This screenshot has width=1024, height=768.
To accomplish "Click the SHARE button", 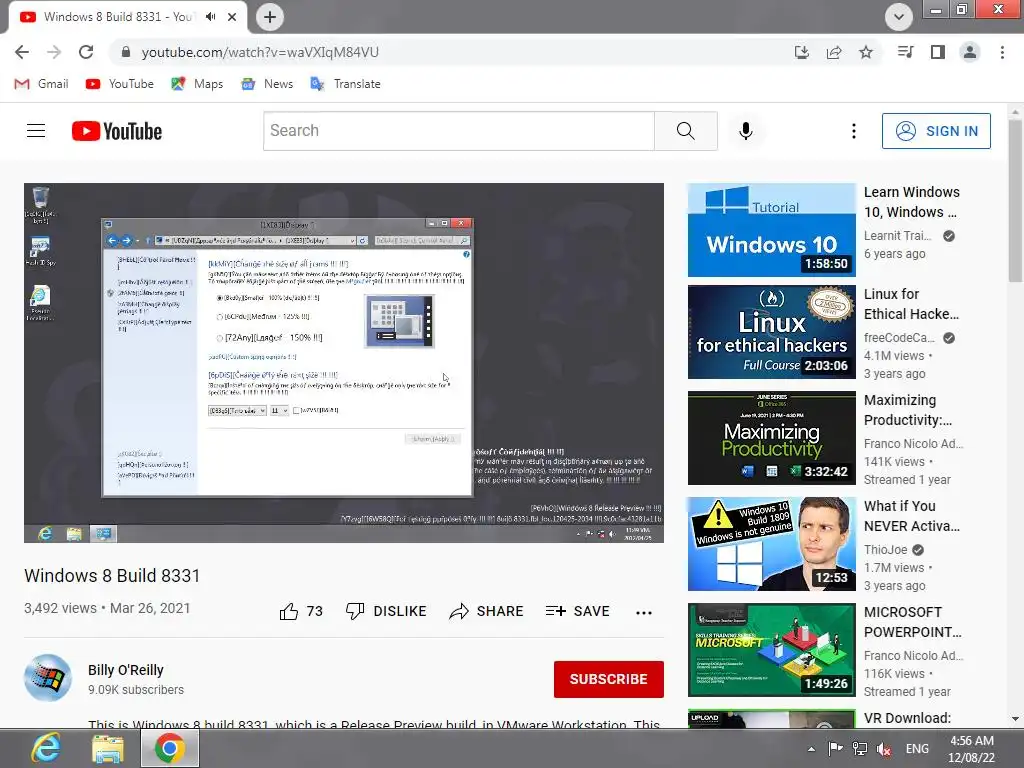I will pos(487,611).
